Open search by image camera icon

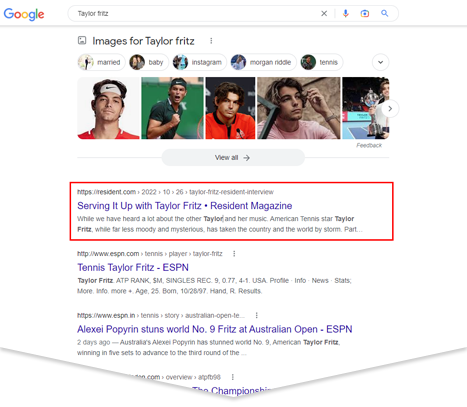pyautogui.click(x=365, y=14)
